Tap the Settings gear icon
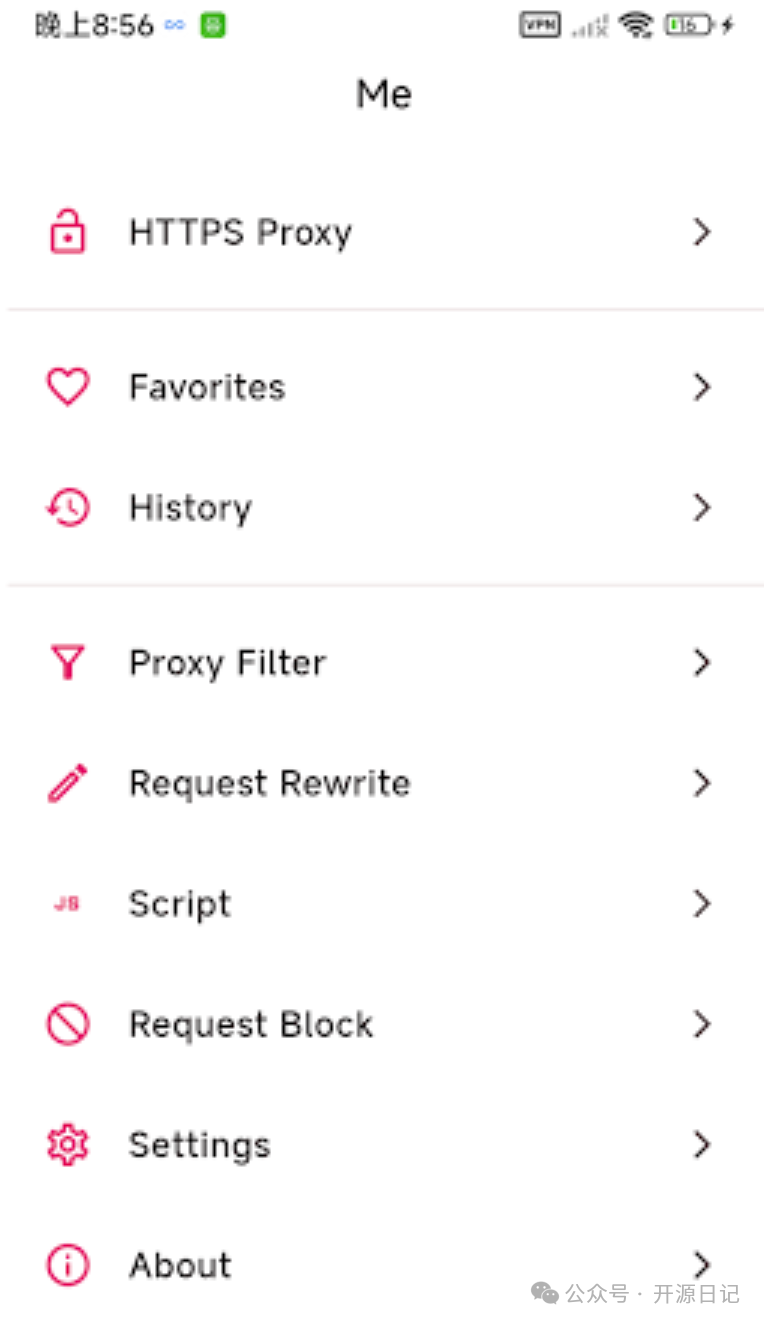This screenshot has height=1324, width=764. pos(68,1144)
